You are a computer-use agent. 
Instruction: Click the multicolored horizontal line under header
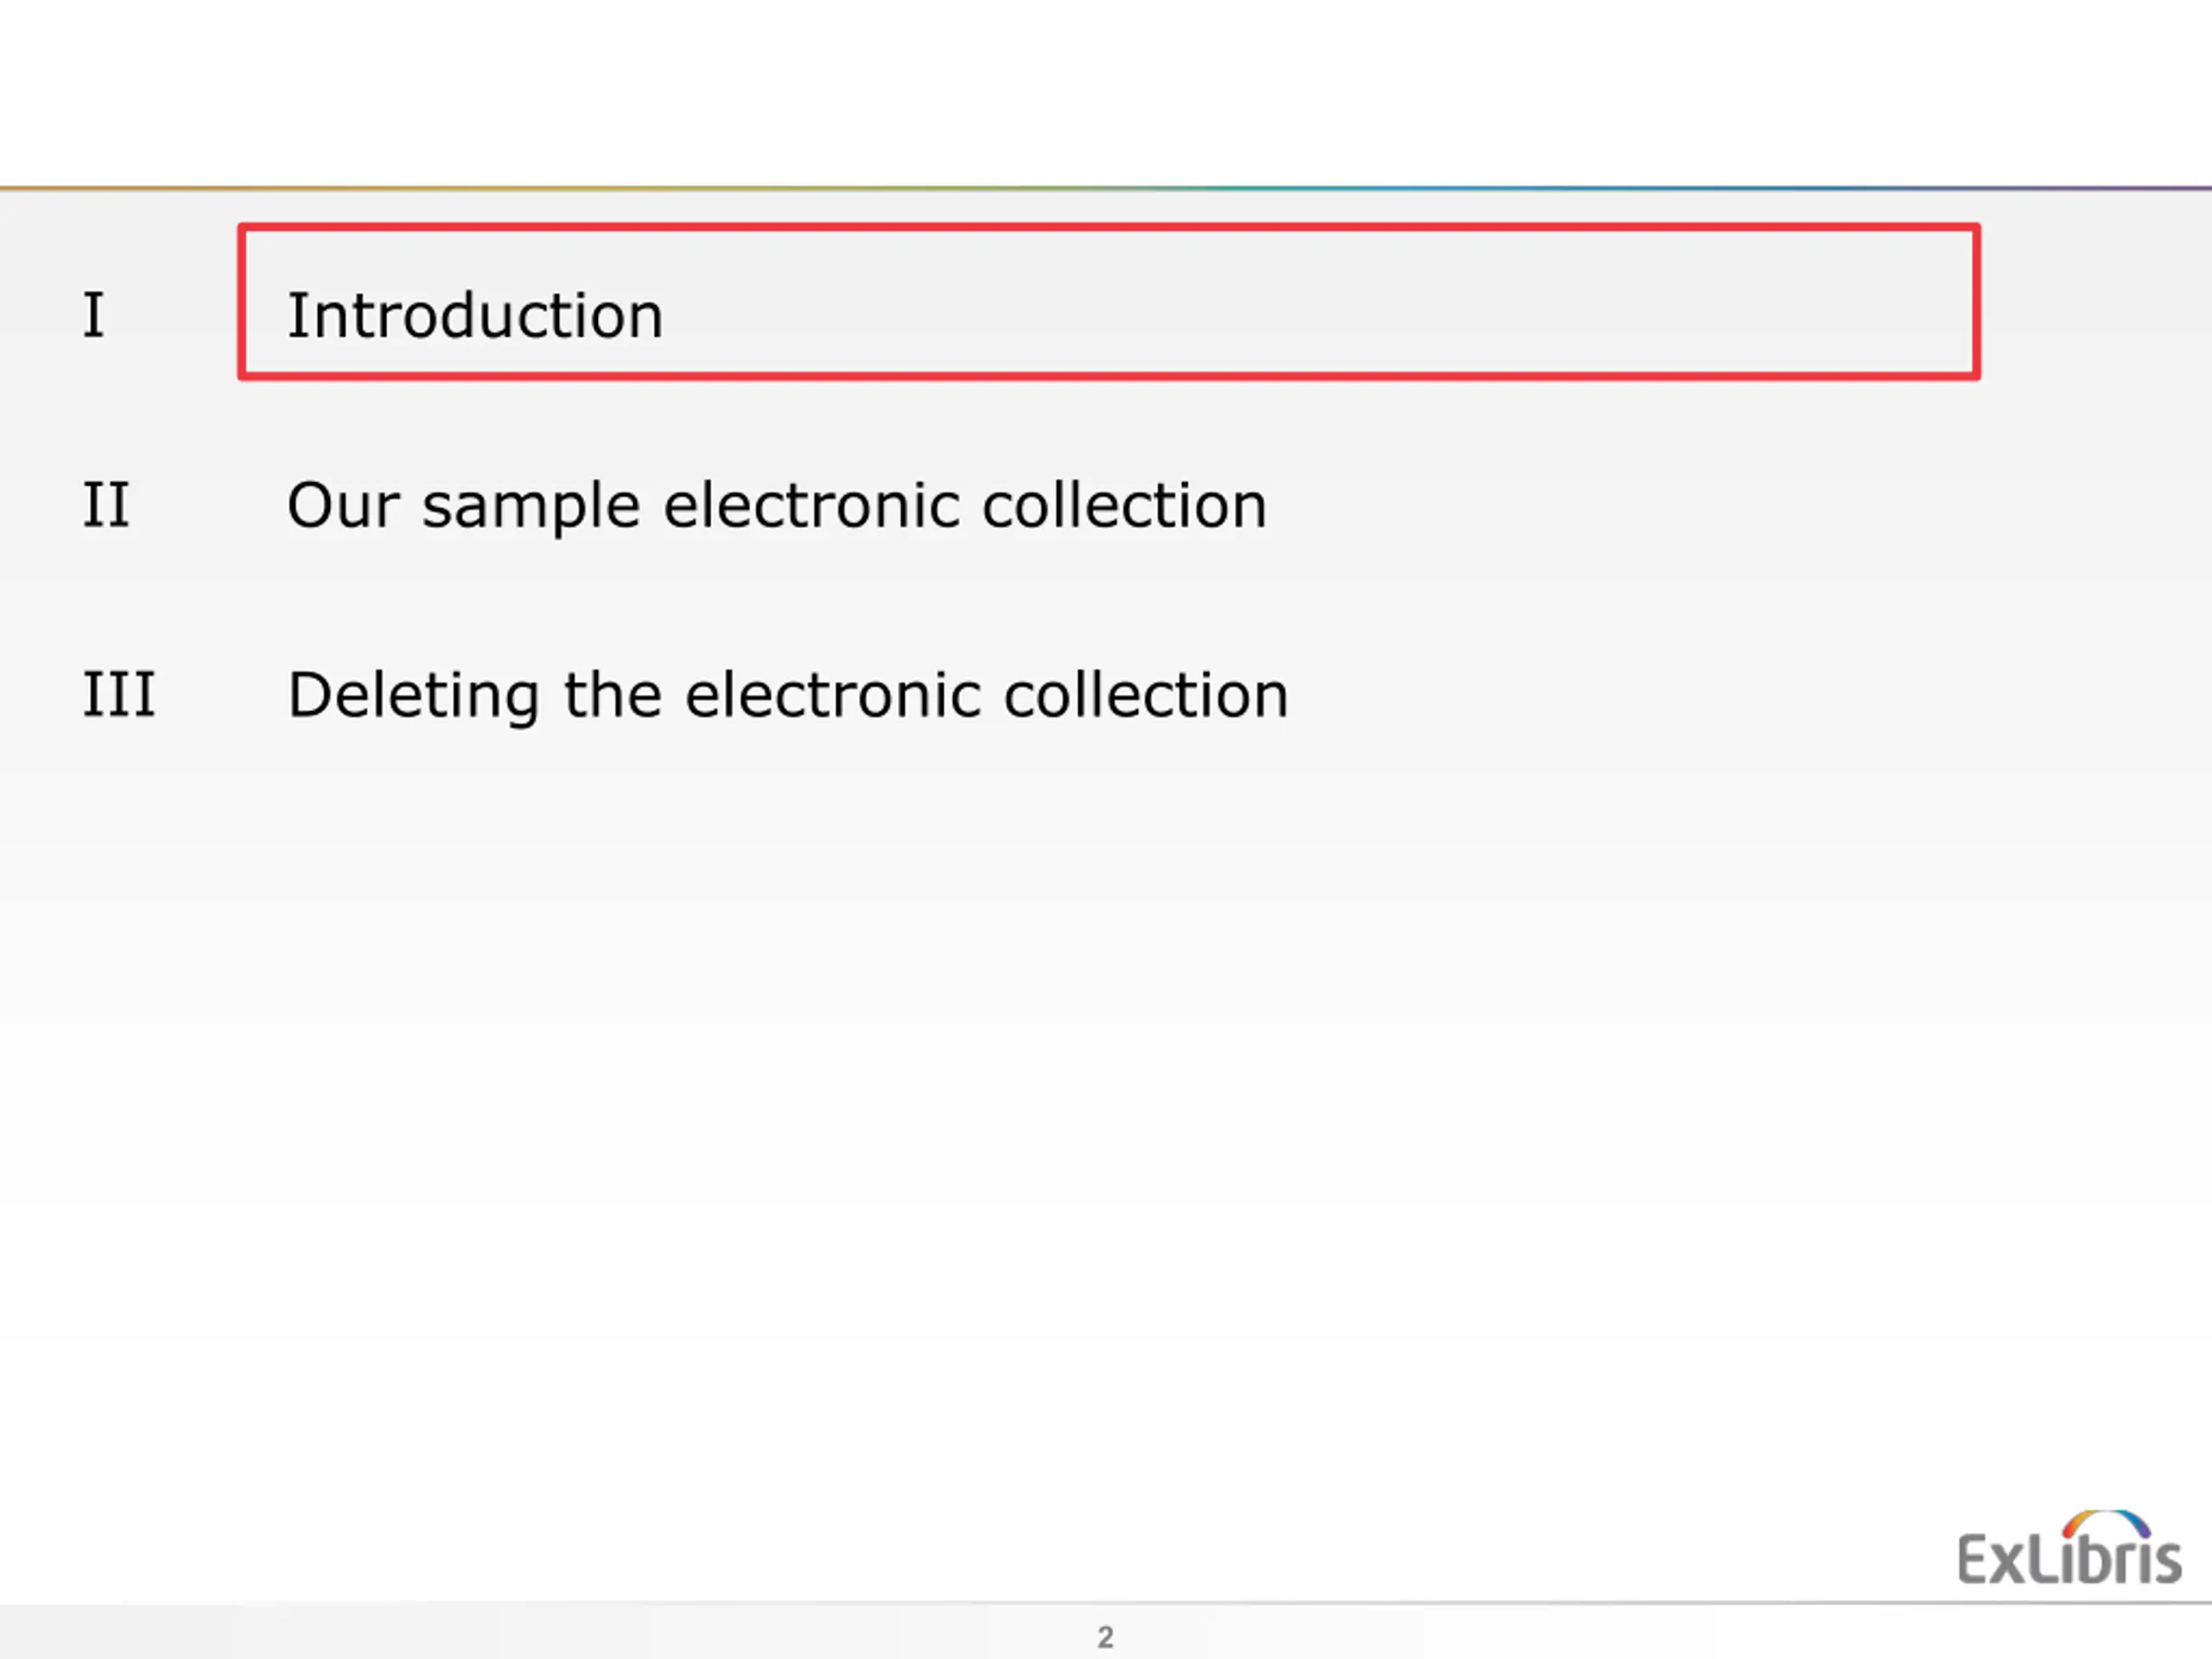[1106, 187]
